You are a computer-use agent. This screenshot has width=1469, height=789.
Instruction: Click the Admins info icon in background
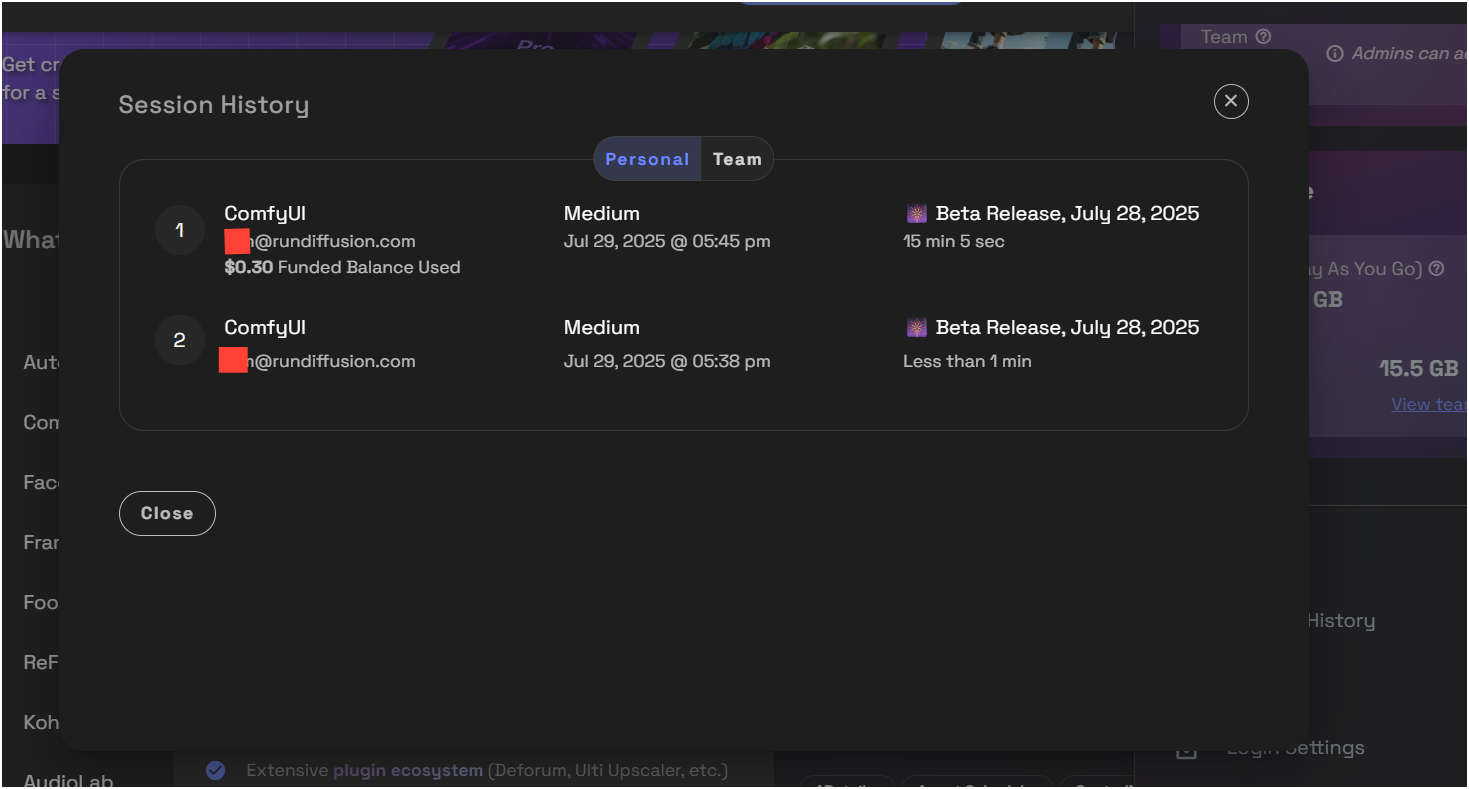pos(1335,54)
